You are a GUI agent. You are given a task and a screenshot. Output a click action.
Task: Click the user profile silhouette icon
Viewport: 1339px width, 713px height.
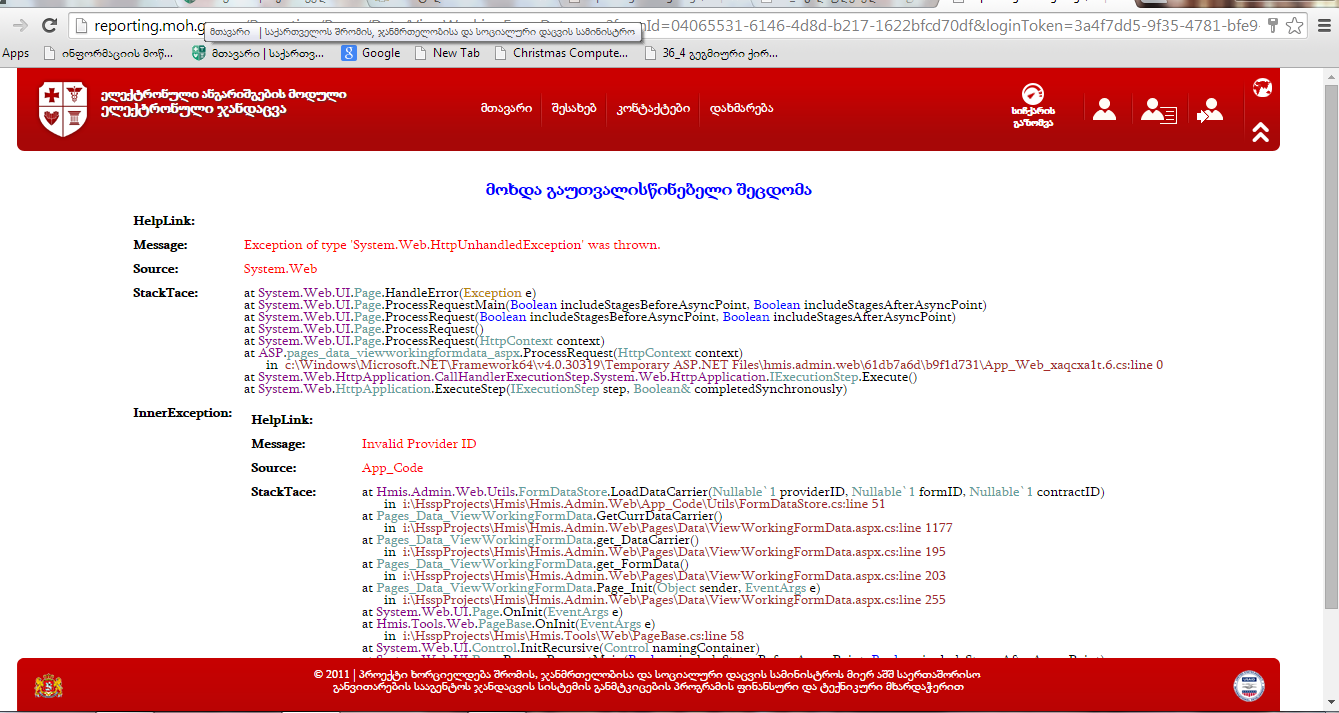point(1104,109)
